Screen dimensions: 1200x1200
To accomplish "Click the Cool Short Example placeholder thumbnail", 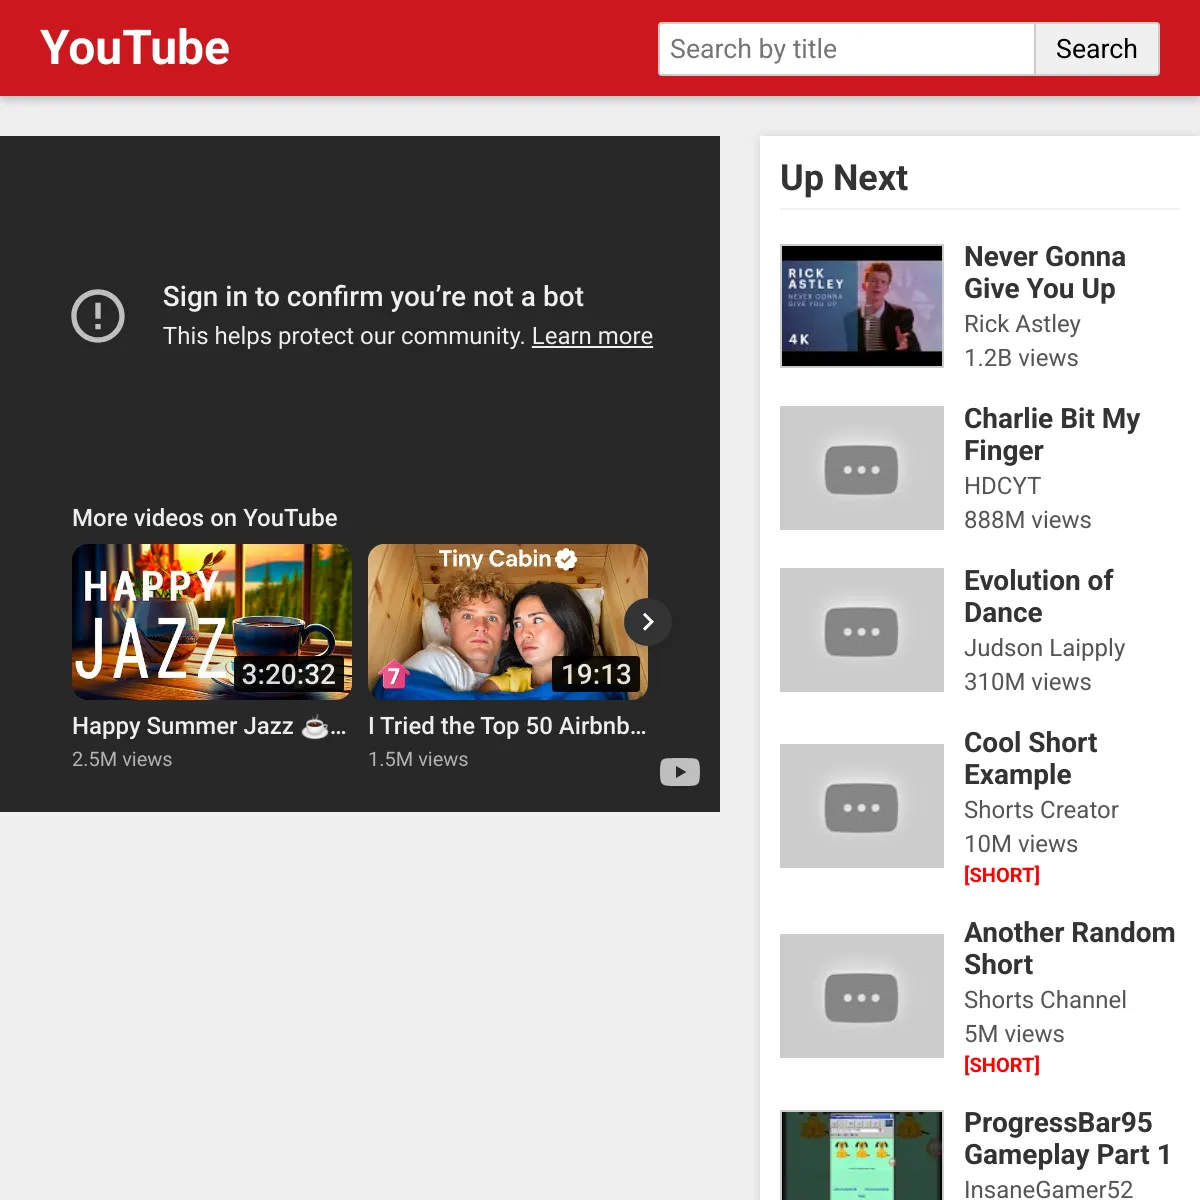I will [x=862, y=806].
